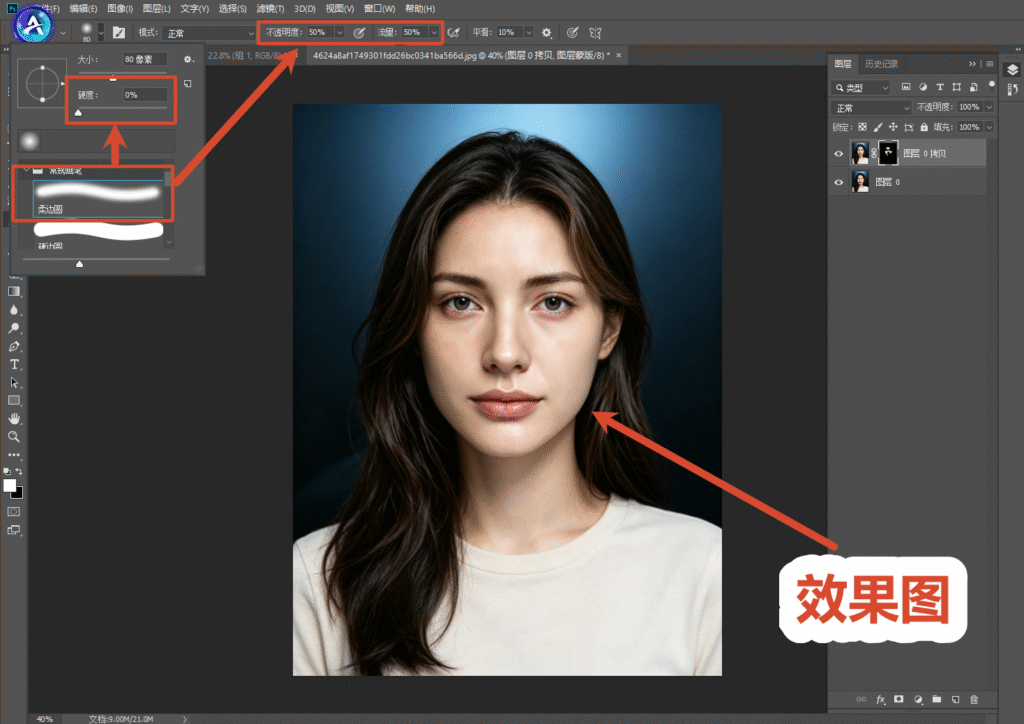Click foreground white color swatch
This screenshot has height=724, width=1024.
(x=9, y=486)
